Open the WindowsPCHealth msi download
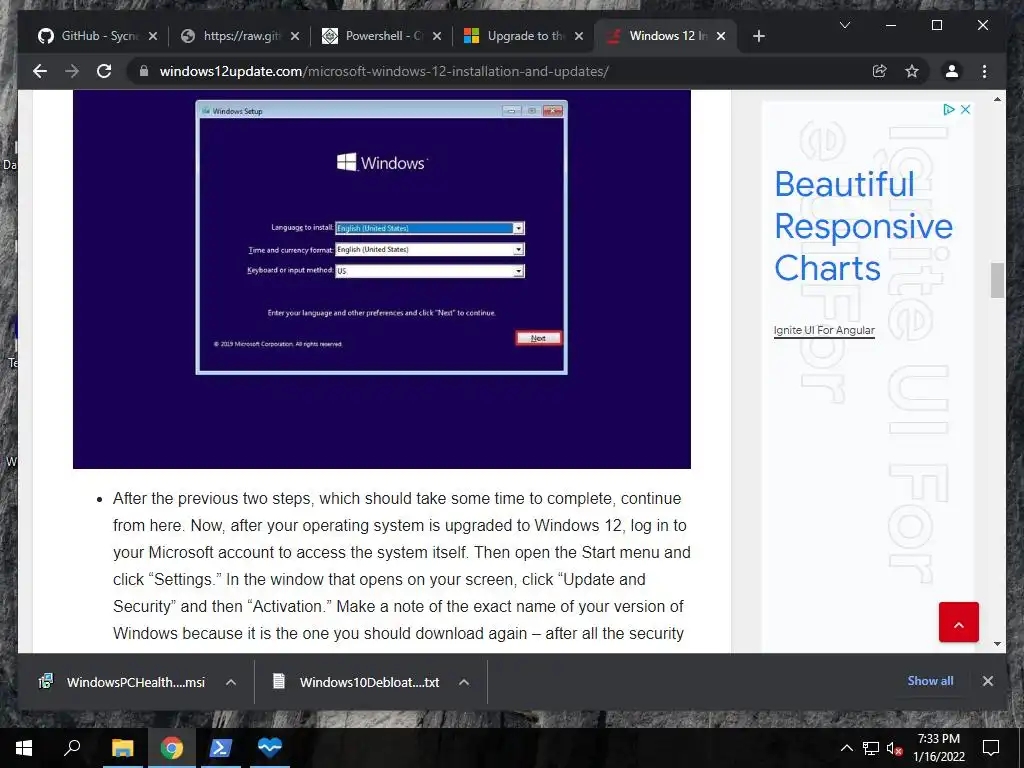 click(122, 682)
